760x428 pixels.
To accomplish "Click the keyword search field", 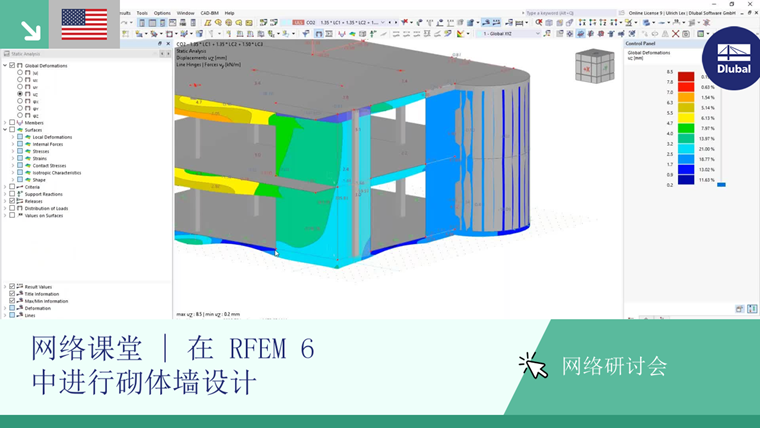I will pyautogui.click(x=570, y=13).
